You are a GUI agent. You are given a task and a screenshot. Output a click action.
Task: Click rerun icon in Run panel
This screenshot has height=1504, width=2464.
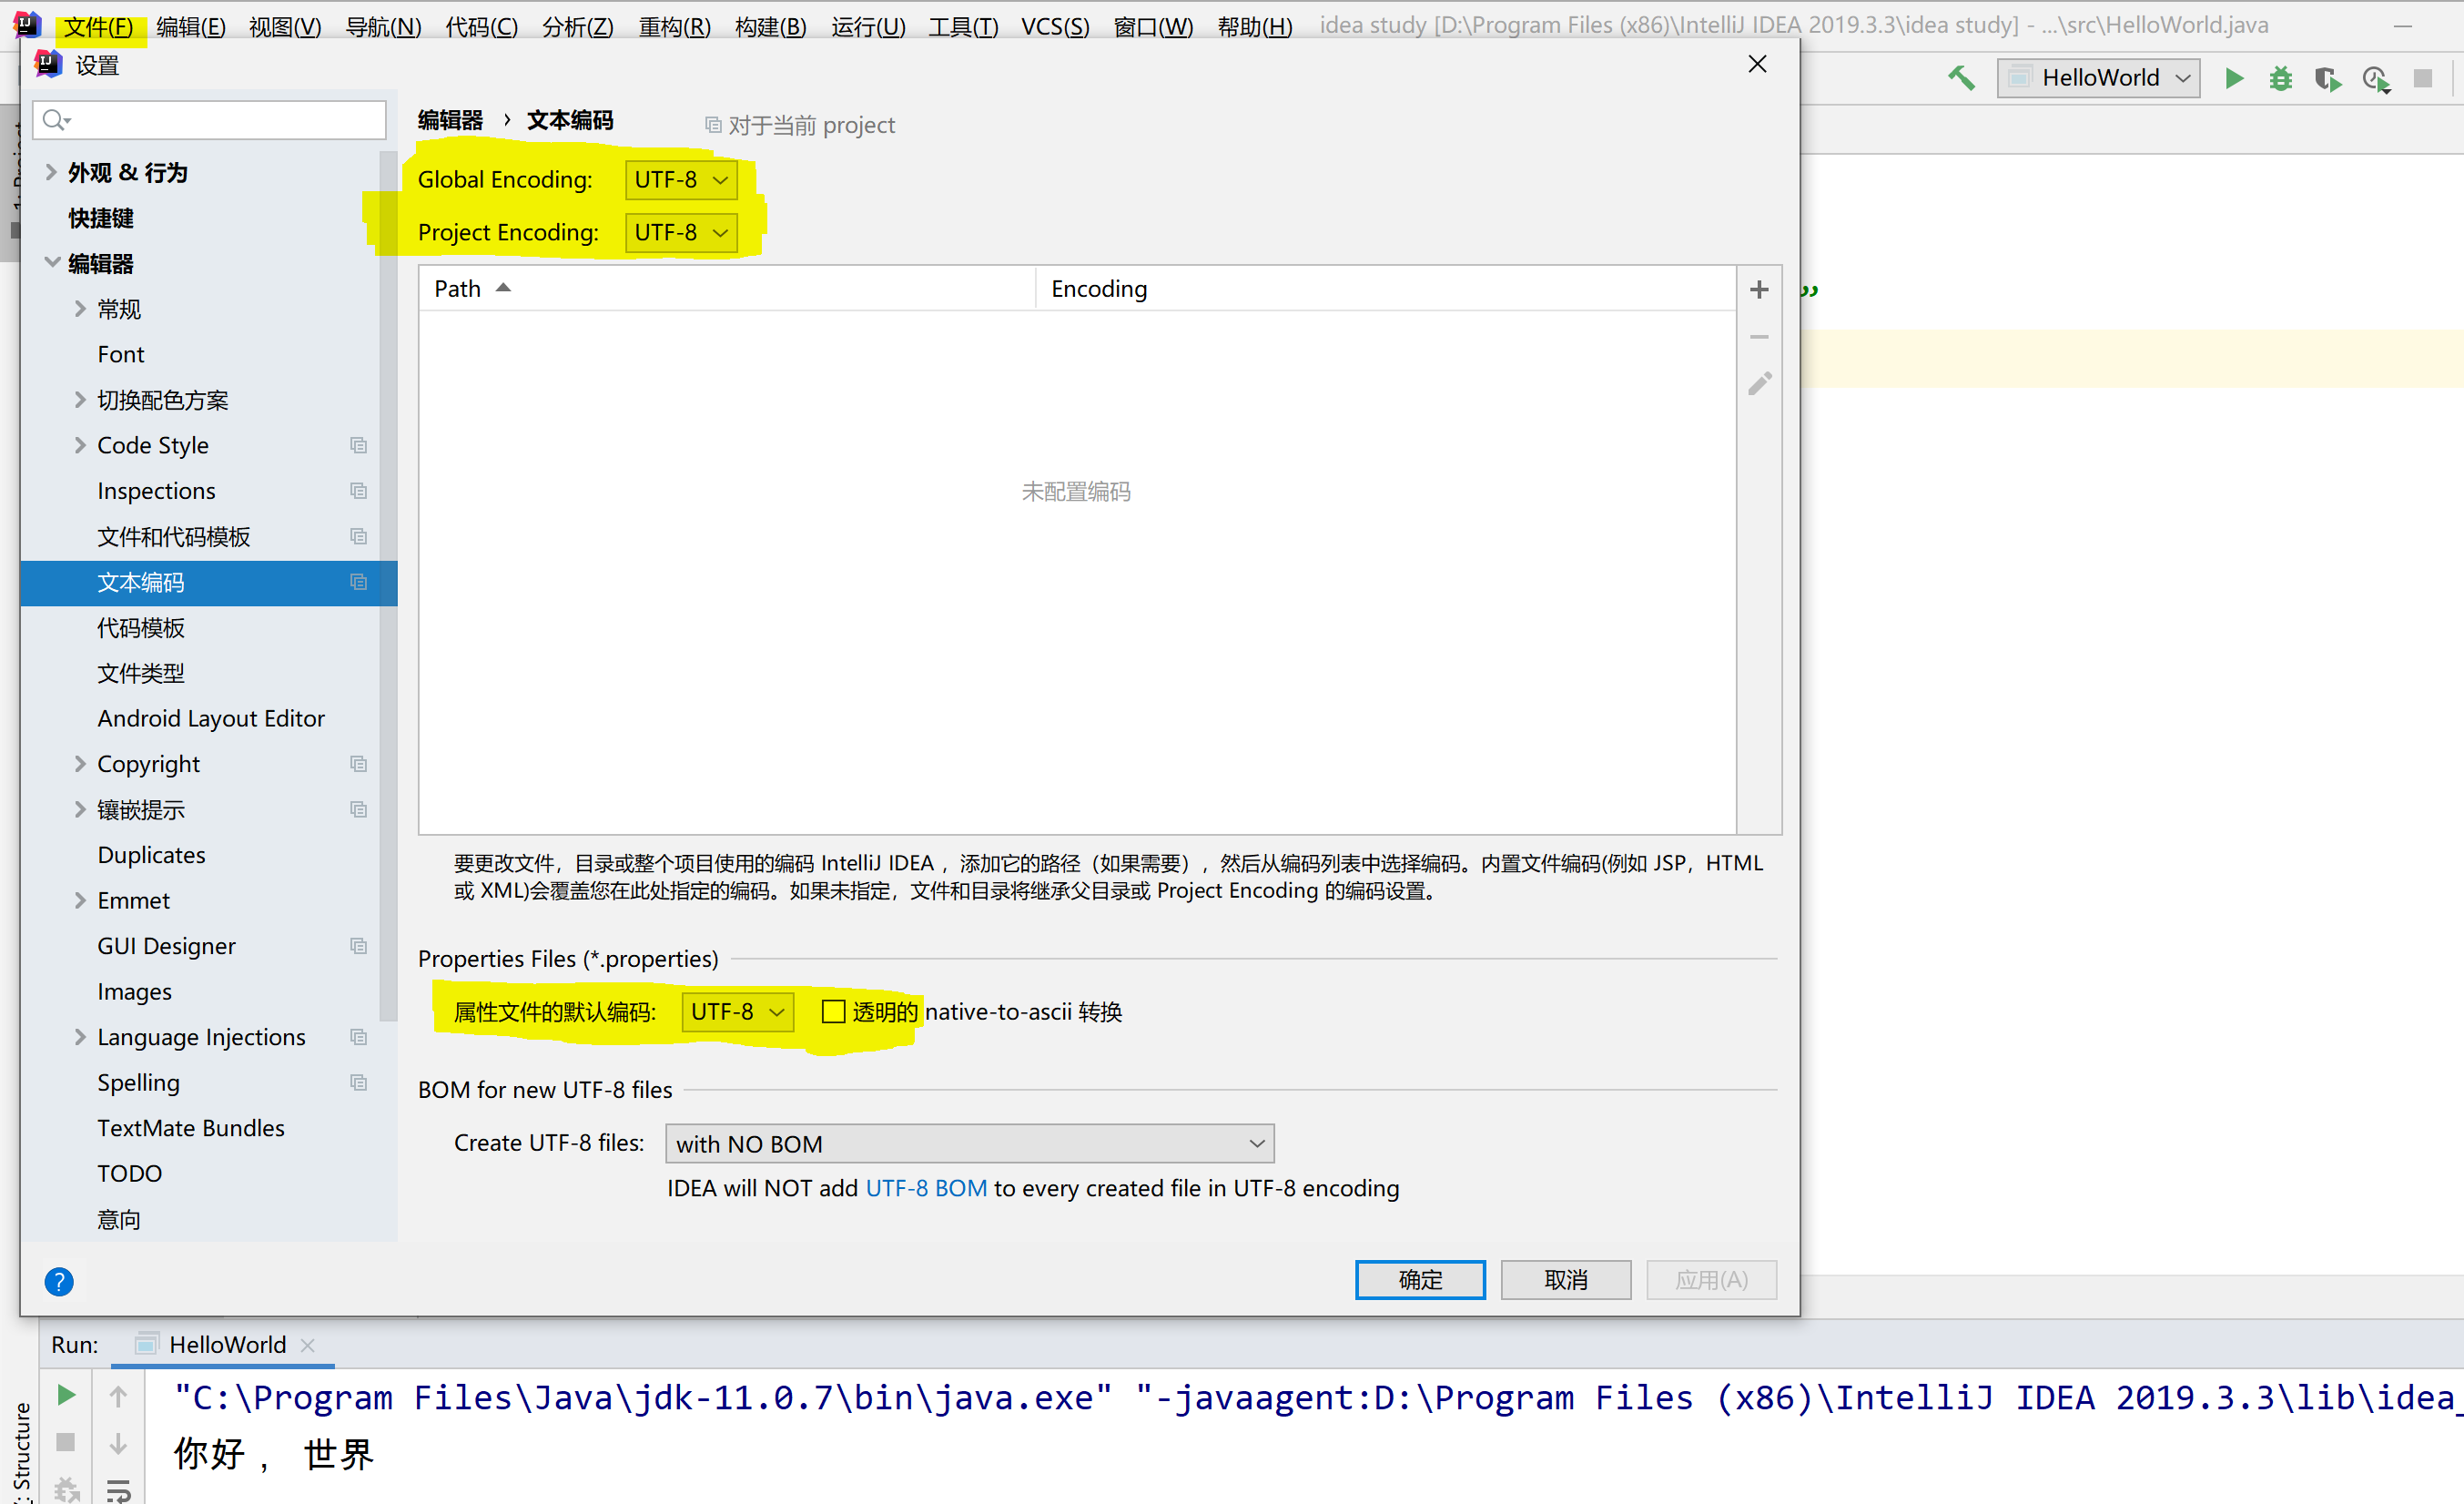[66, 1395]
